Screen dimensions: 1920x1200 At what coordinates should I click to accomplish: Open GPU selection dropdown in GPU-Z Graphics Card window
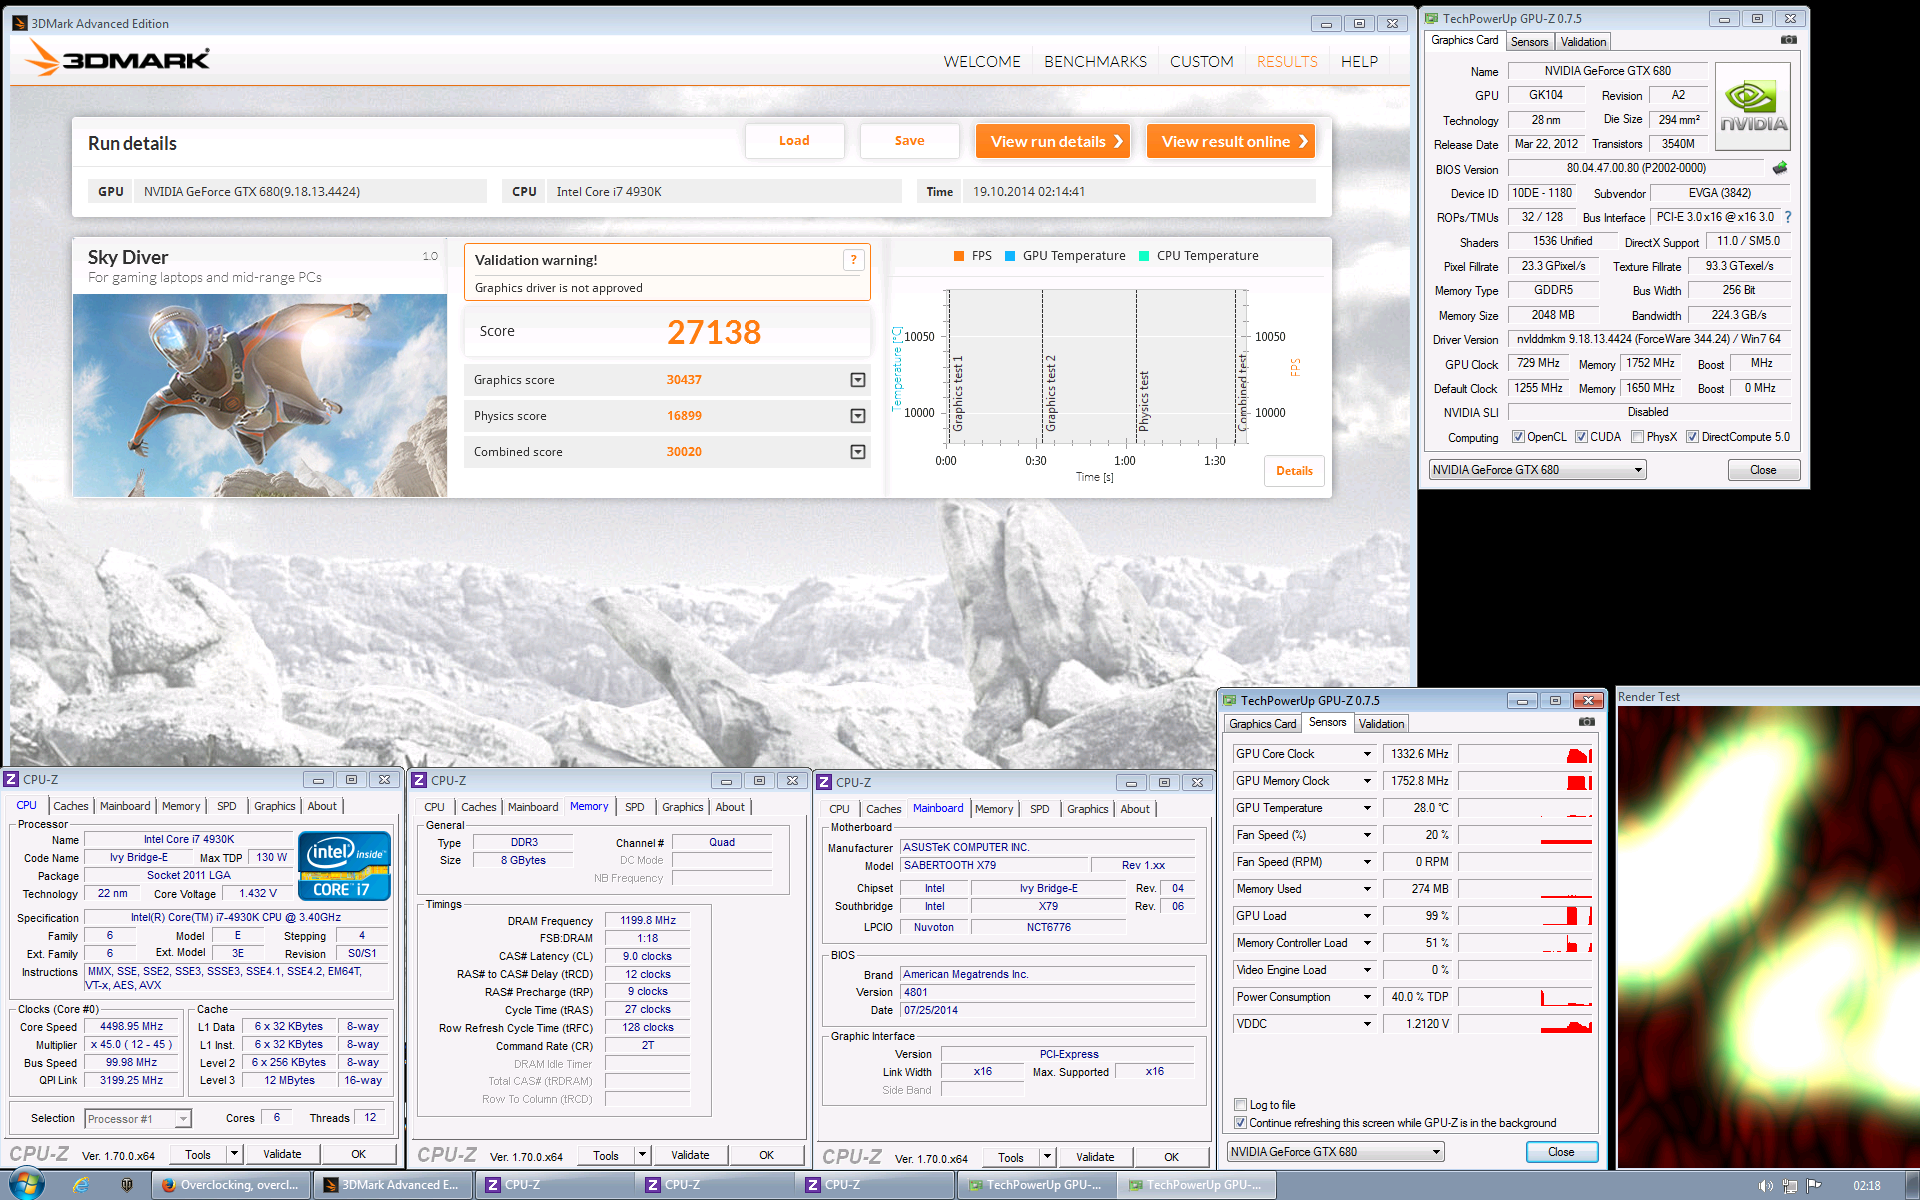click(1537, 470)
